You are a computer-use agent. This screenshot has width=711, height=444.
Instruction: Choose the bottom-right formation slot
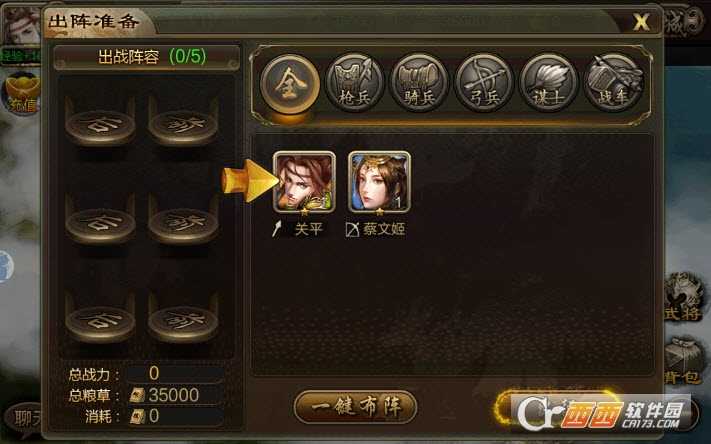pos(183,321)
